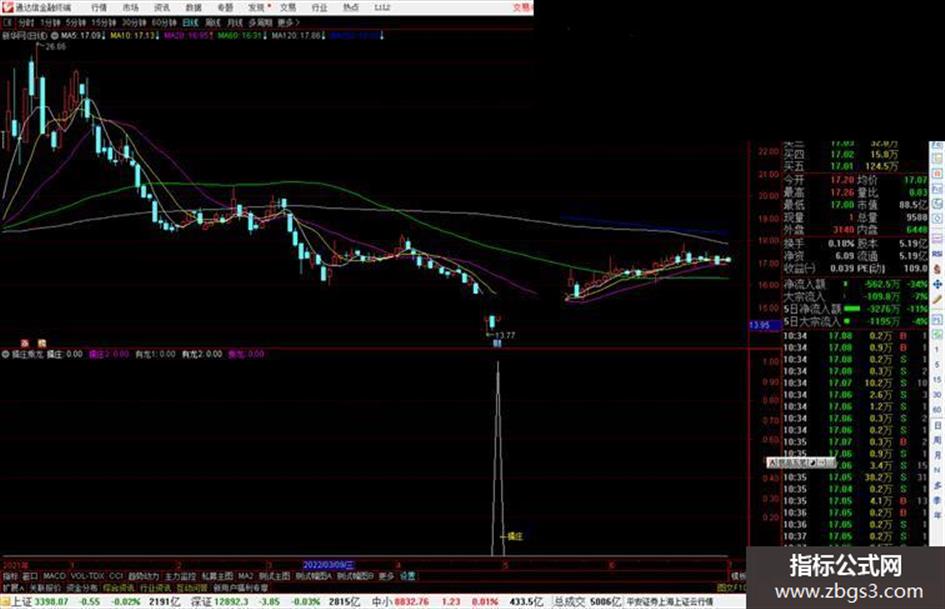Image resolution: width=945 pixels, height=609 pixels.
Task: Select the 30-minute shortcut in right toolbar
Action: [937, 395]
